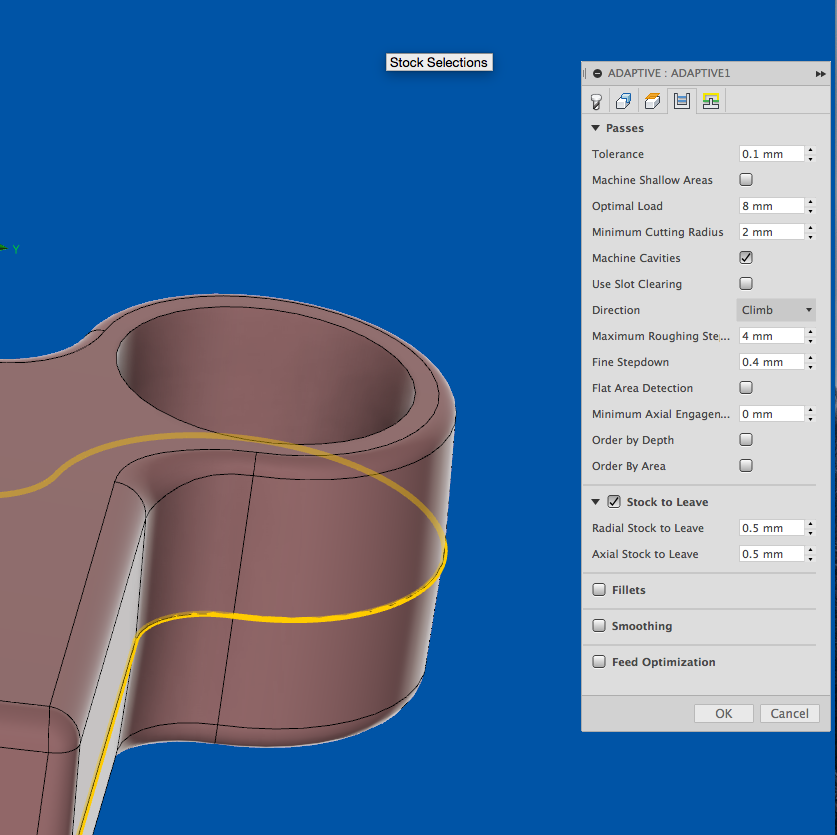Click OK to confirm adaptive settings

click(x=723, y=713)
